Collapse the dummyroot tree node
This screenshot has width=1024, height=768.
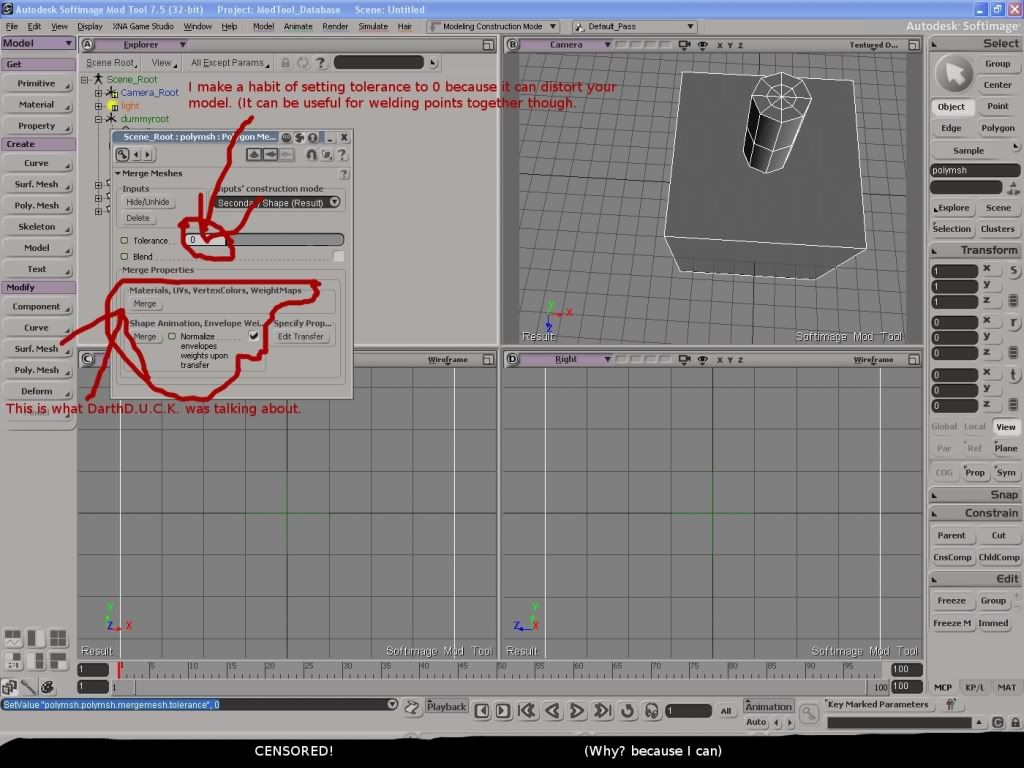98,120
